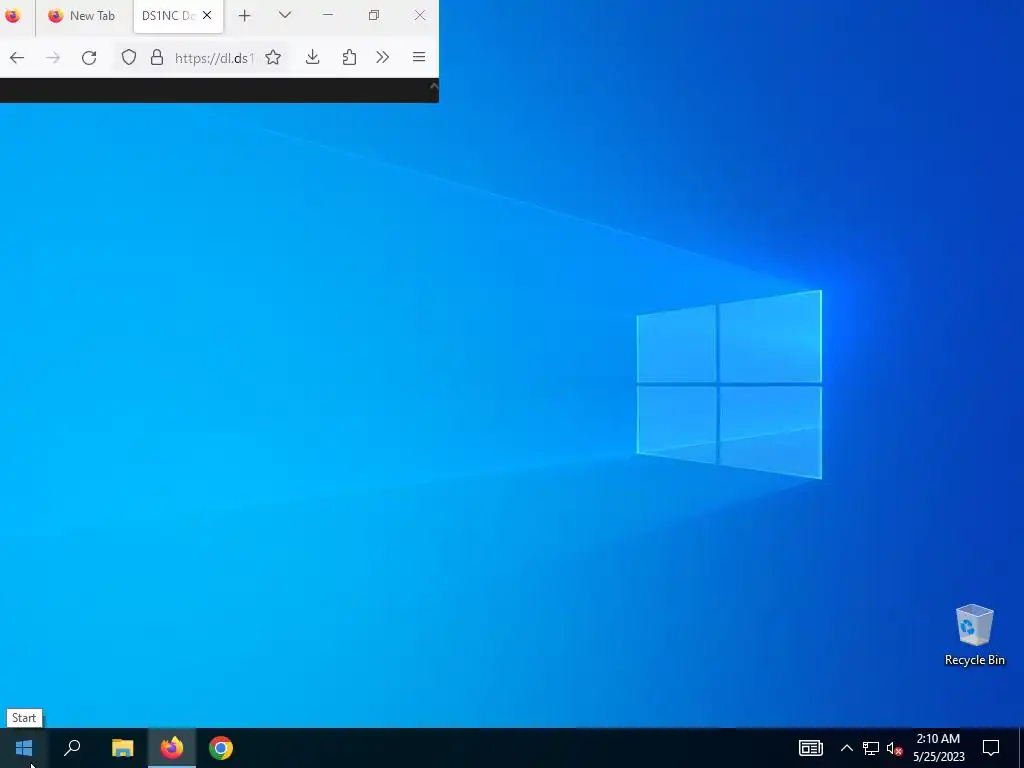
Task: Expand the list all tabs dropdown
Action: [285, 15]
